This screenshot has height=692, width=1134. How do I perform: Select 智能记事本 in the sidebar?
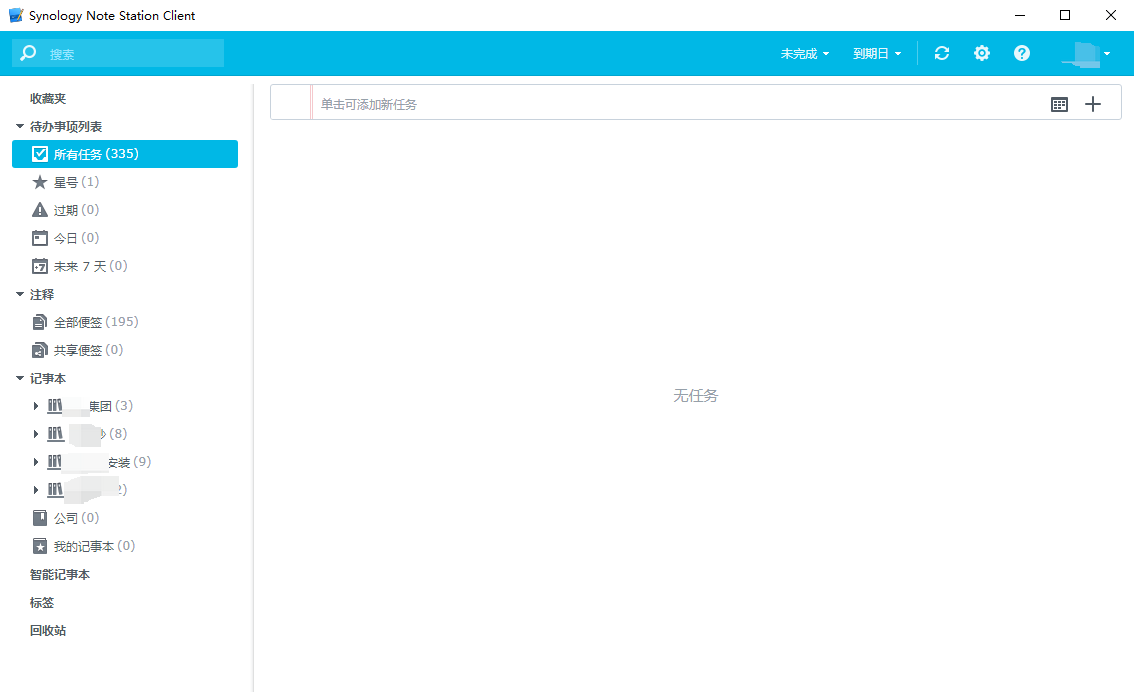pos(60,574)
